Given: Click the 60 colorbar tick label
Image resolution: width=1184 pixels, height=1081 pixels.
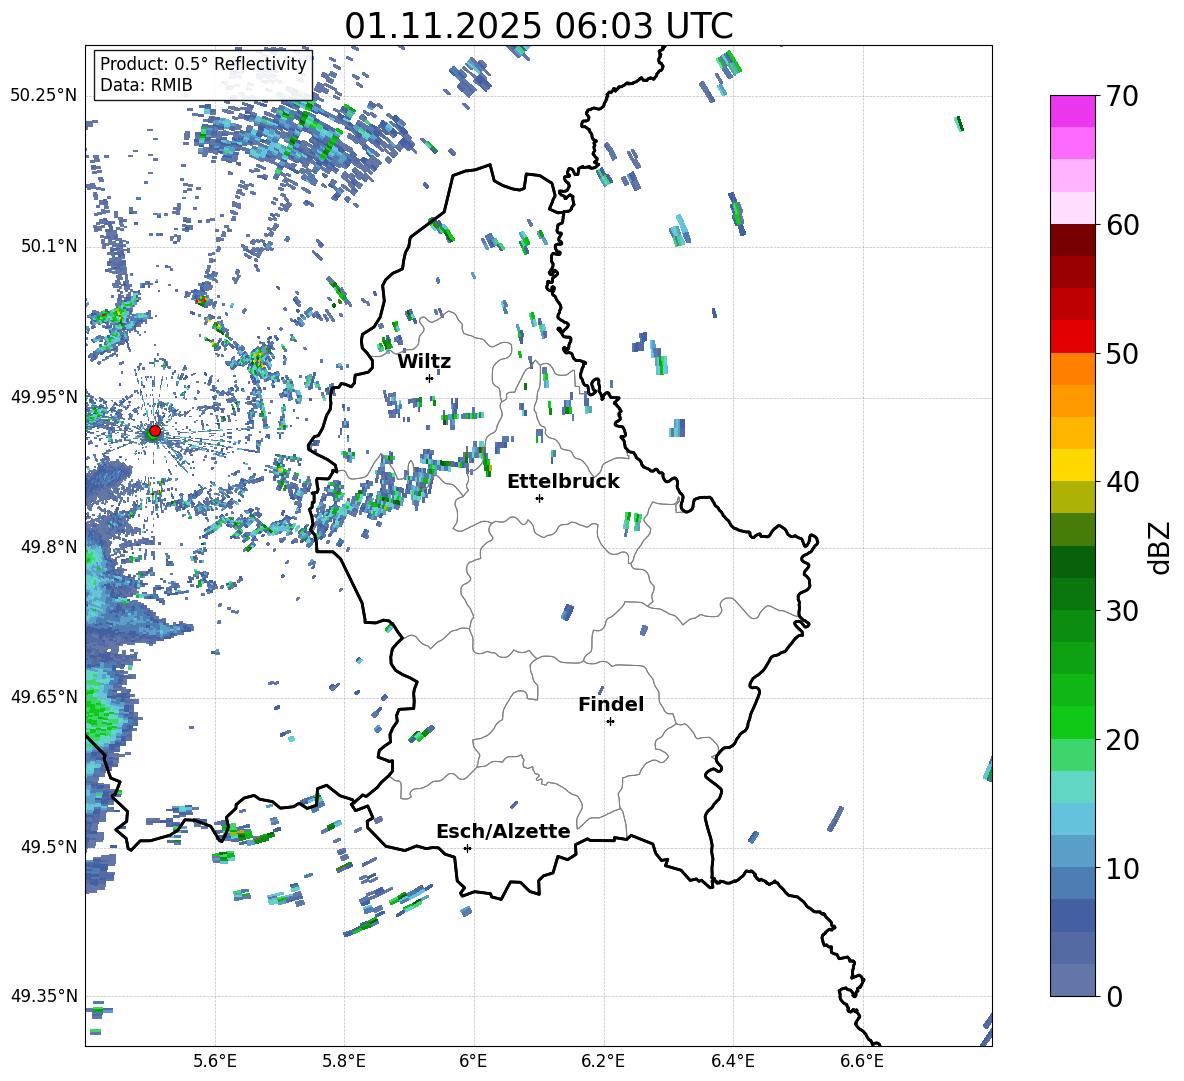Looking at the screenshot, I should pyautogui.click(x=1121, y=225).
